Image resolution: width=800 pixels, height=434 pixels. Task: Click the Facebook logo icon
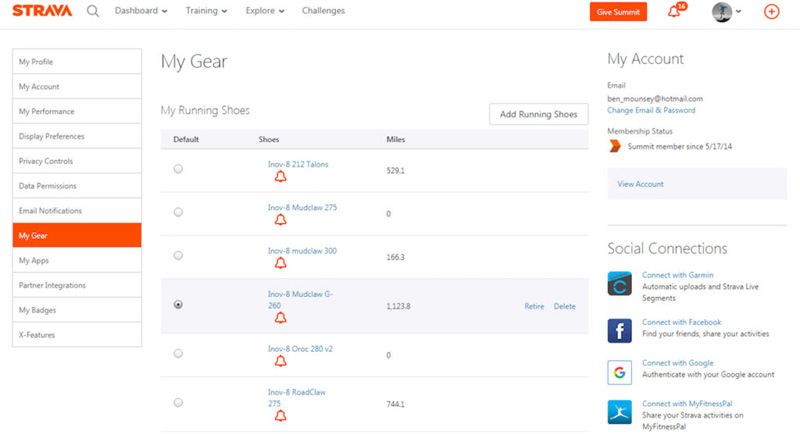click(619, 329)
